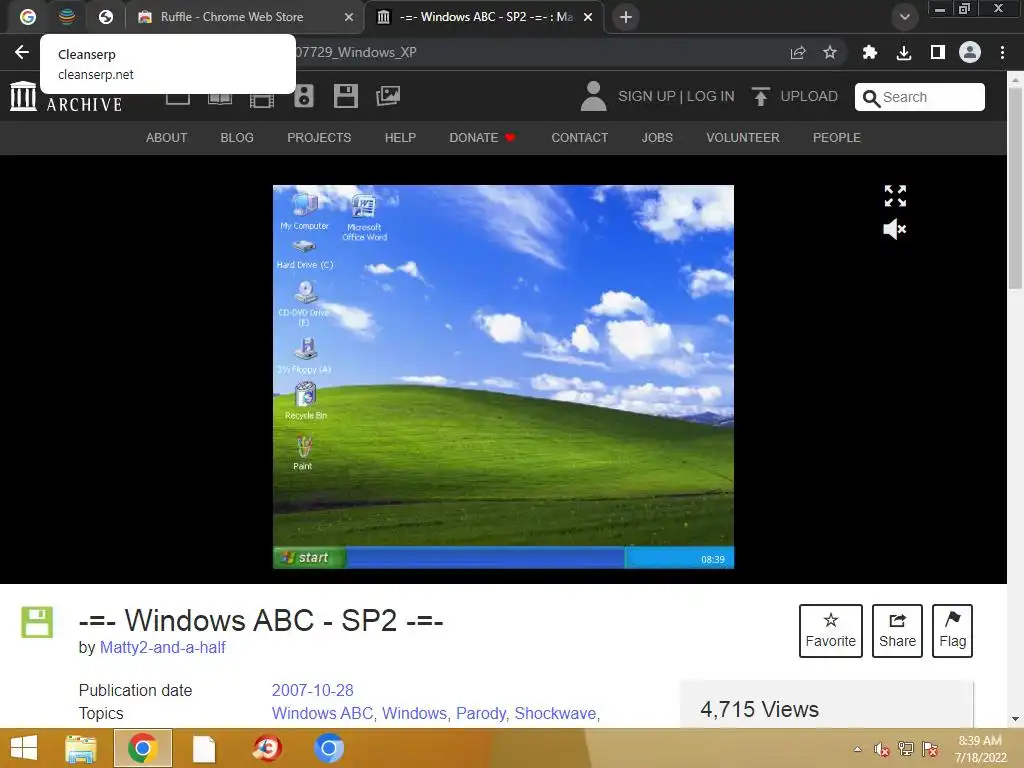Click the Recycle Bin icon in emulator
Screen dimensions: 1024x768
[x=306, y=401]
